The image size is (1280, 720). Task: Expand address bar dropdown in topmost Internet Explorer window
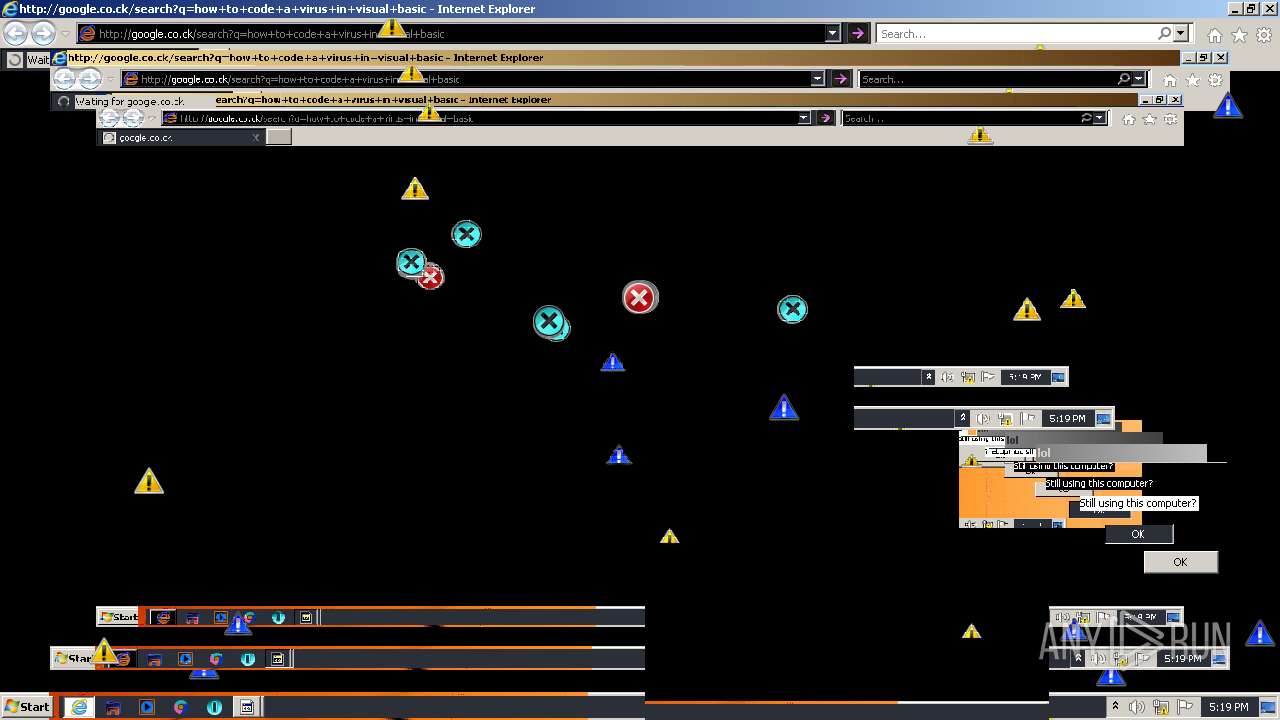(x=832, y=34)
